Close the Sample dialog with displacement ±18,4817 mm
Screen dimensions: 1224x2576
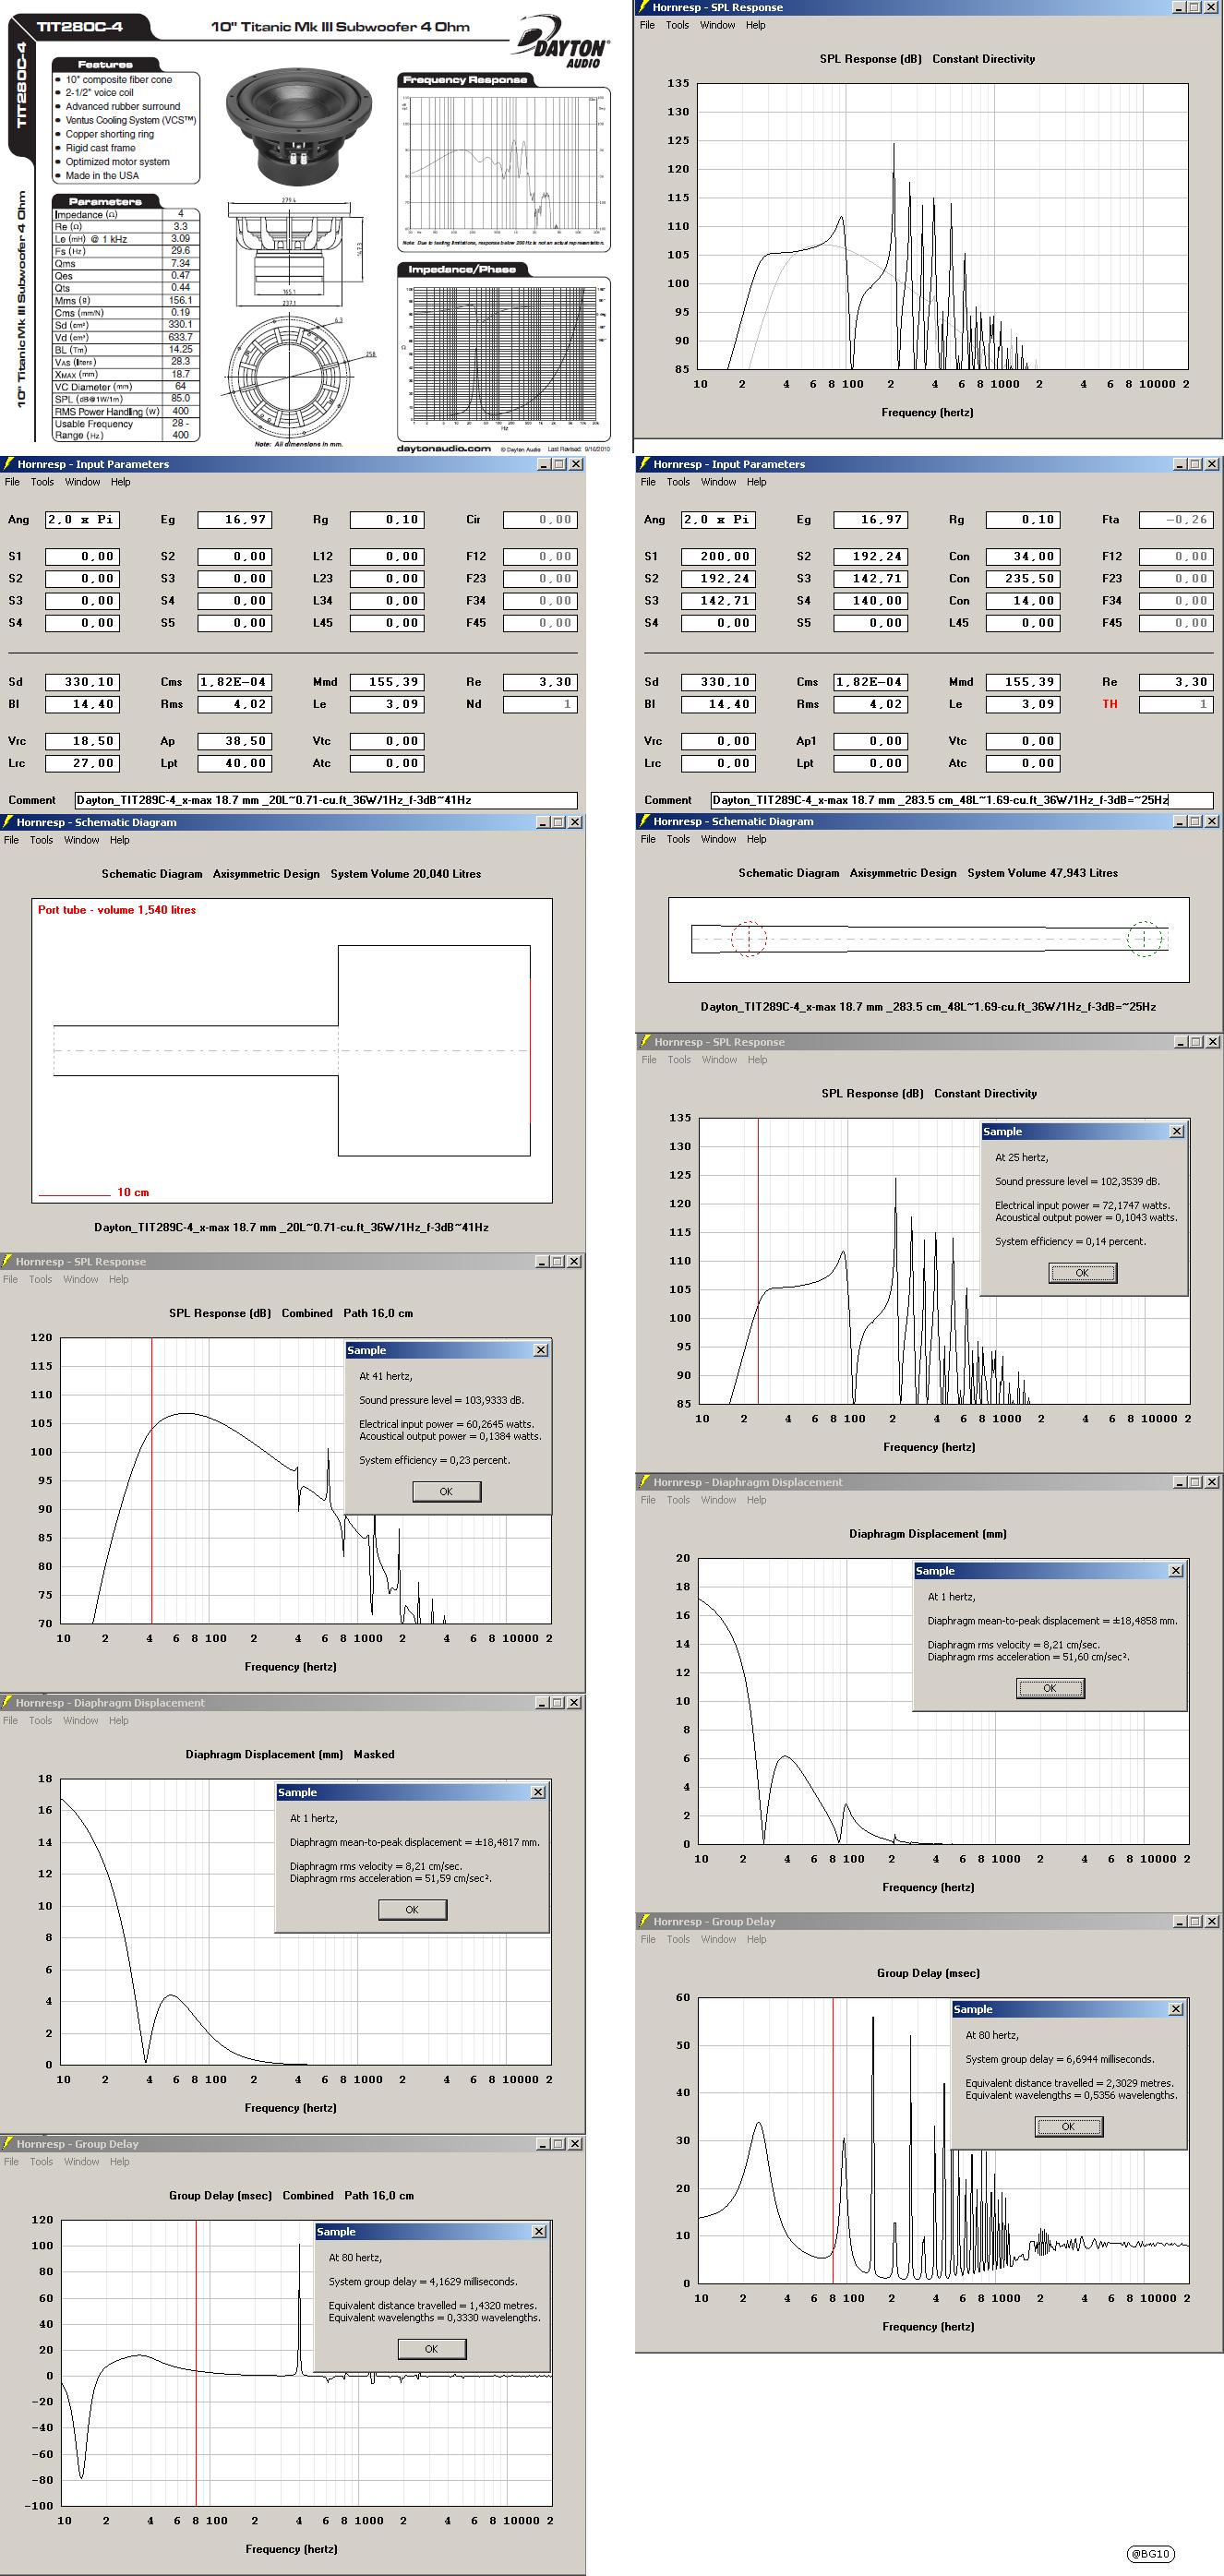pos(538,1792)
